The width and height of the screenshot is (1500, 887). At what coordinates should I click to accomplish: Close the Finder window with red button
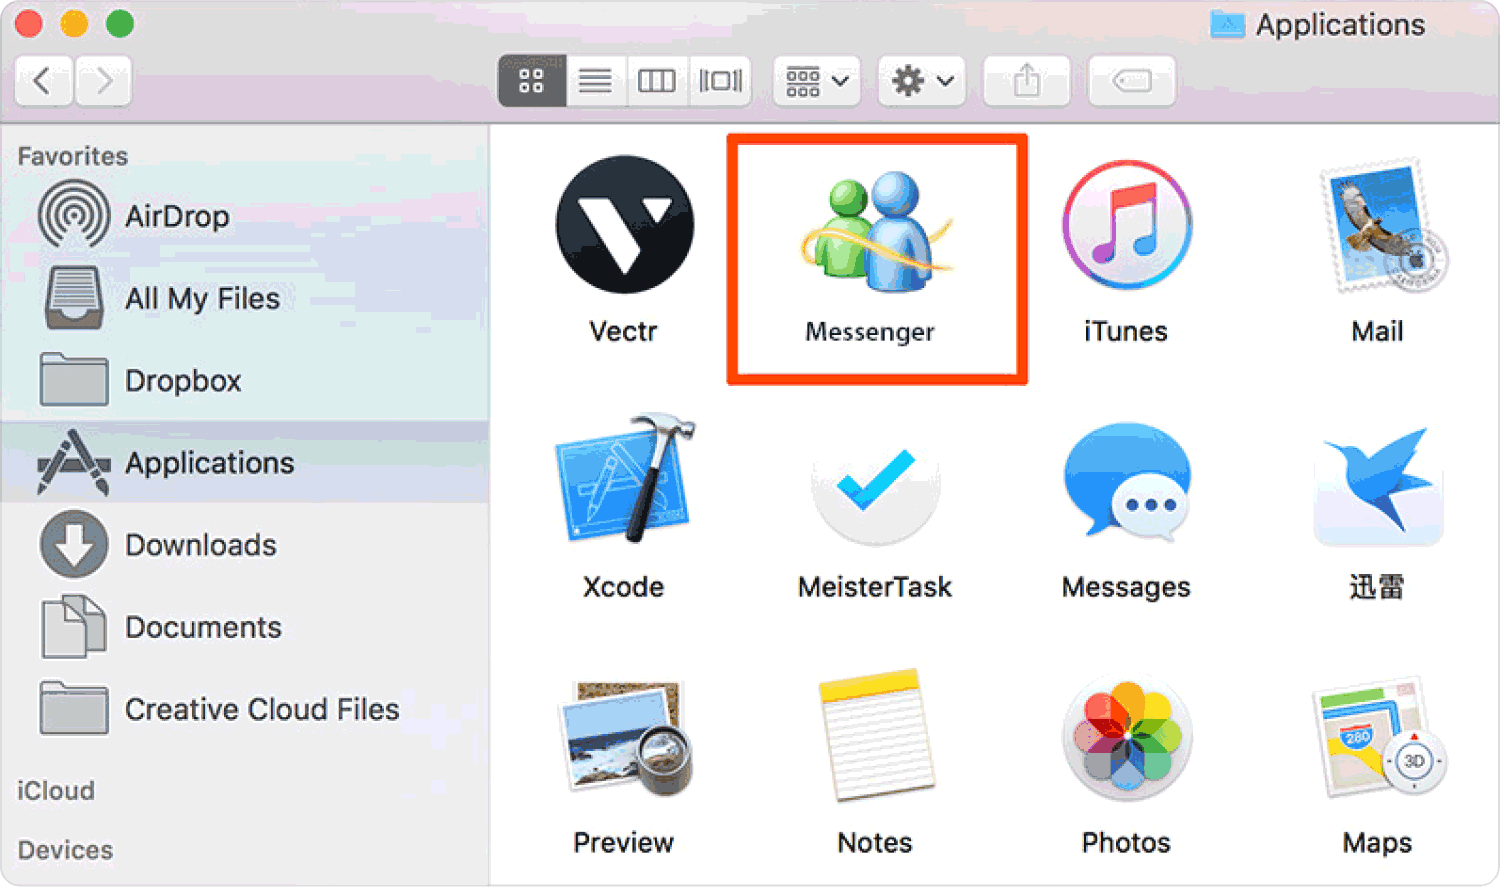point(29,23)
